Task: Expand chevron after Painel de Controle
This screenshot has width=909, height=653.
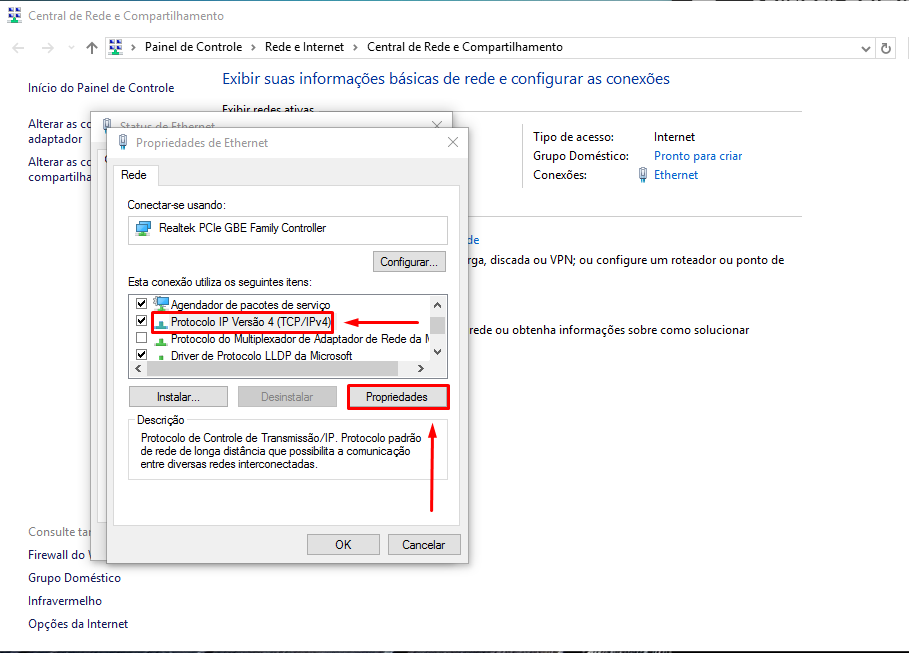Action: point(254,47)
